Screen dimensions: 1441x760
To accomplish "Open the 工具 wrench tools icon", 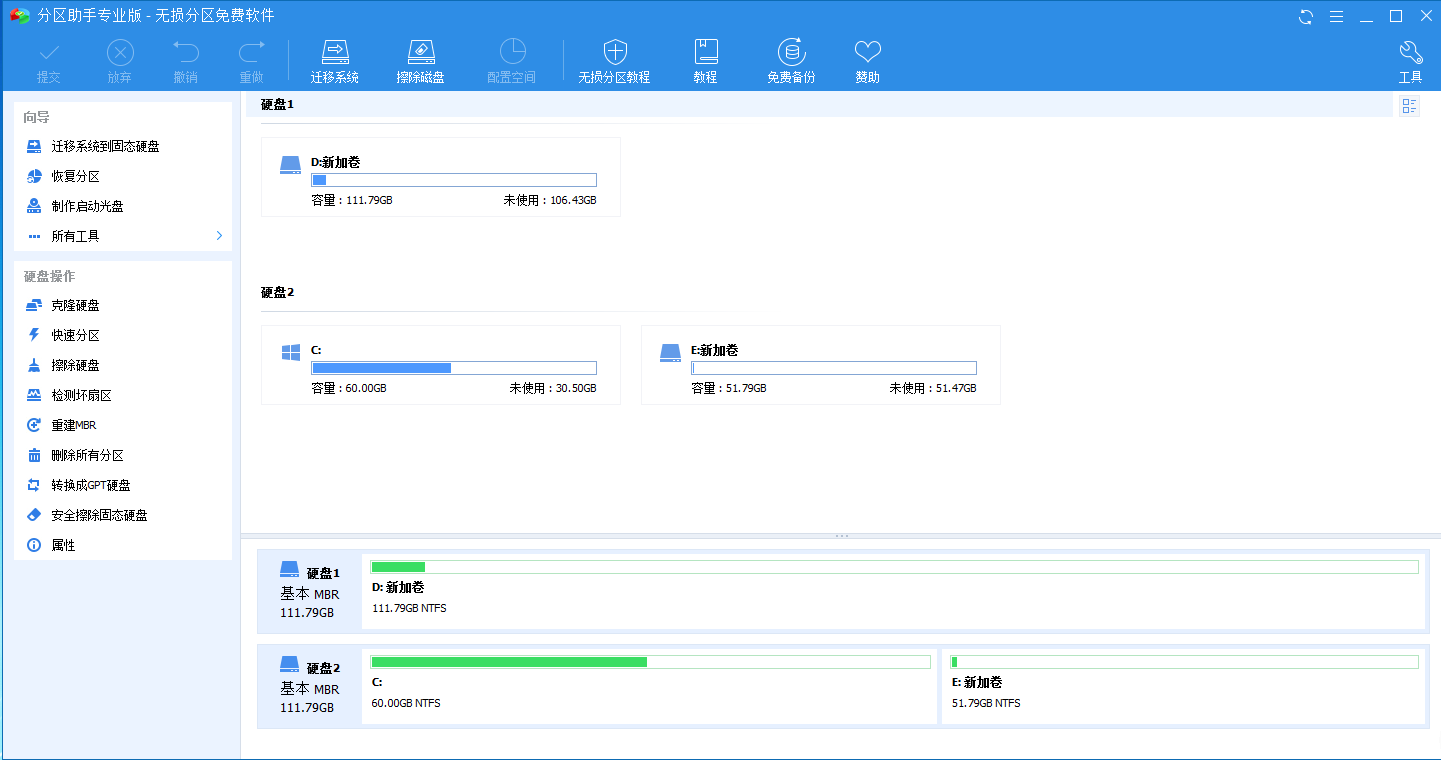I will [1410, 62].
